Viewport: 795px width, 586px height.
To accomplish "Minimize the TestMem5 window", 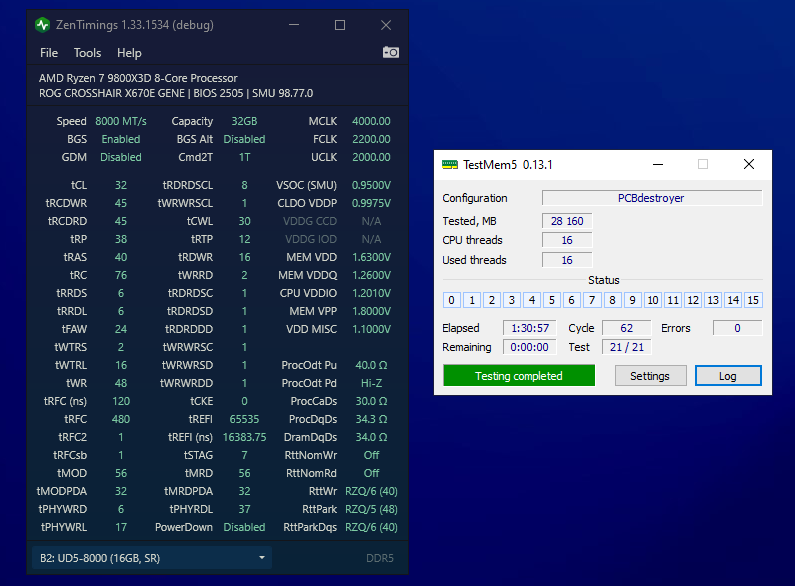I will click(657, 164).
